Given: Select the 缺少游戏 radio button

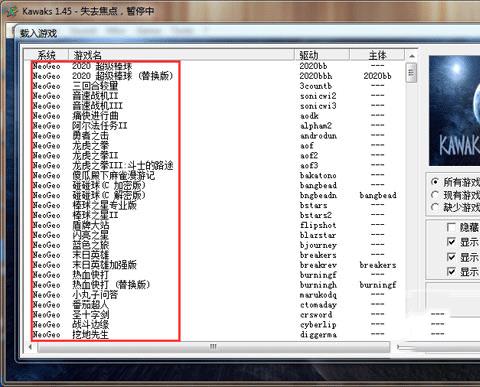Looking at the screenshot, I should [435, 207].
